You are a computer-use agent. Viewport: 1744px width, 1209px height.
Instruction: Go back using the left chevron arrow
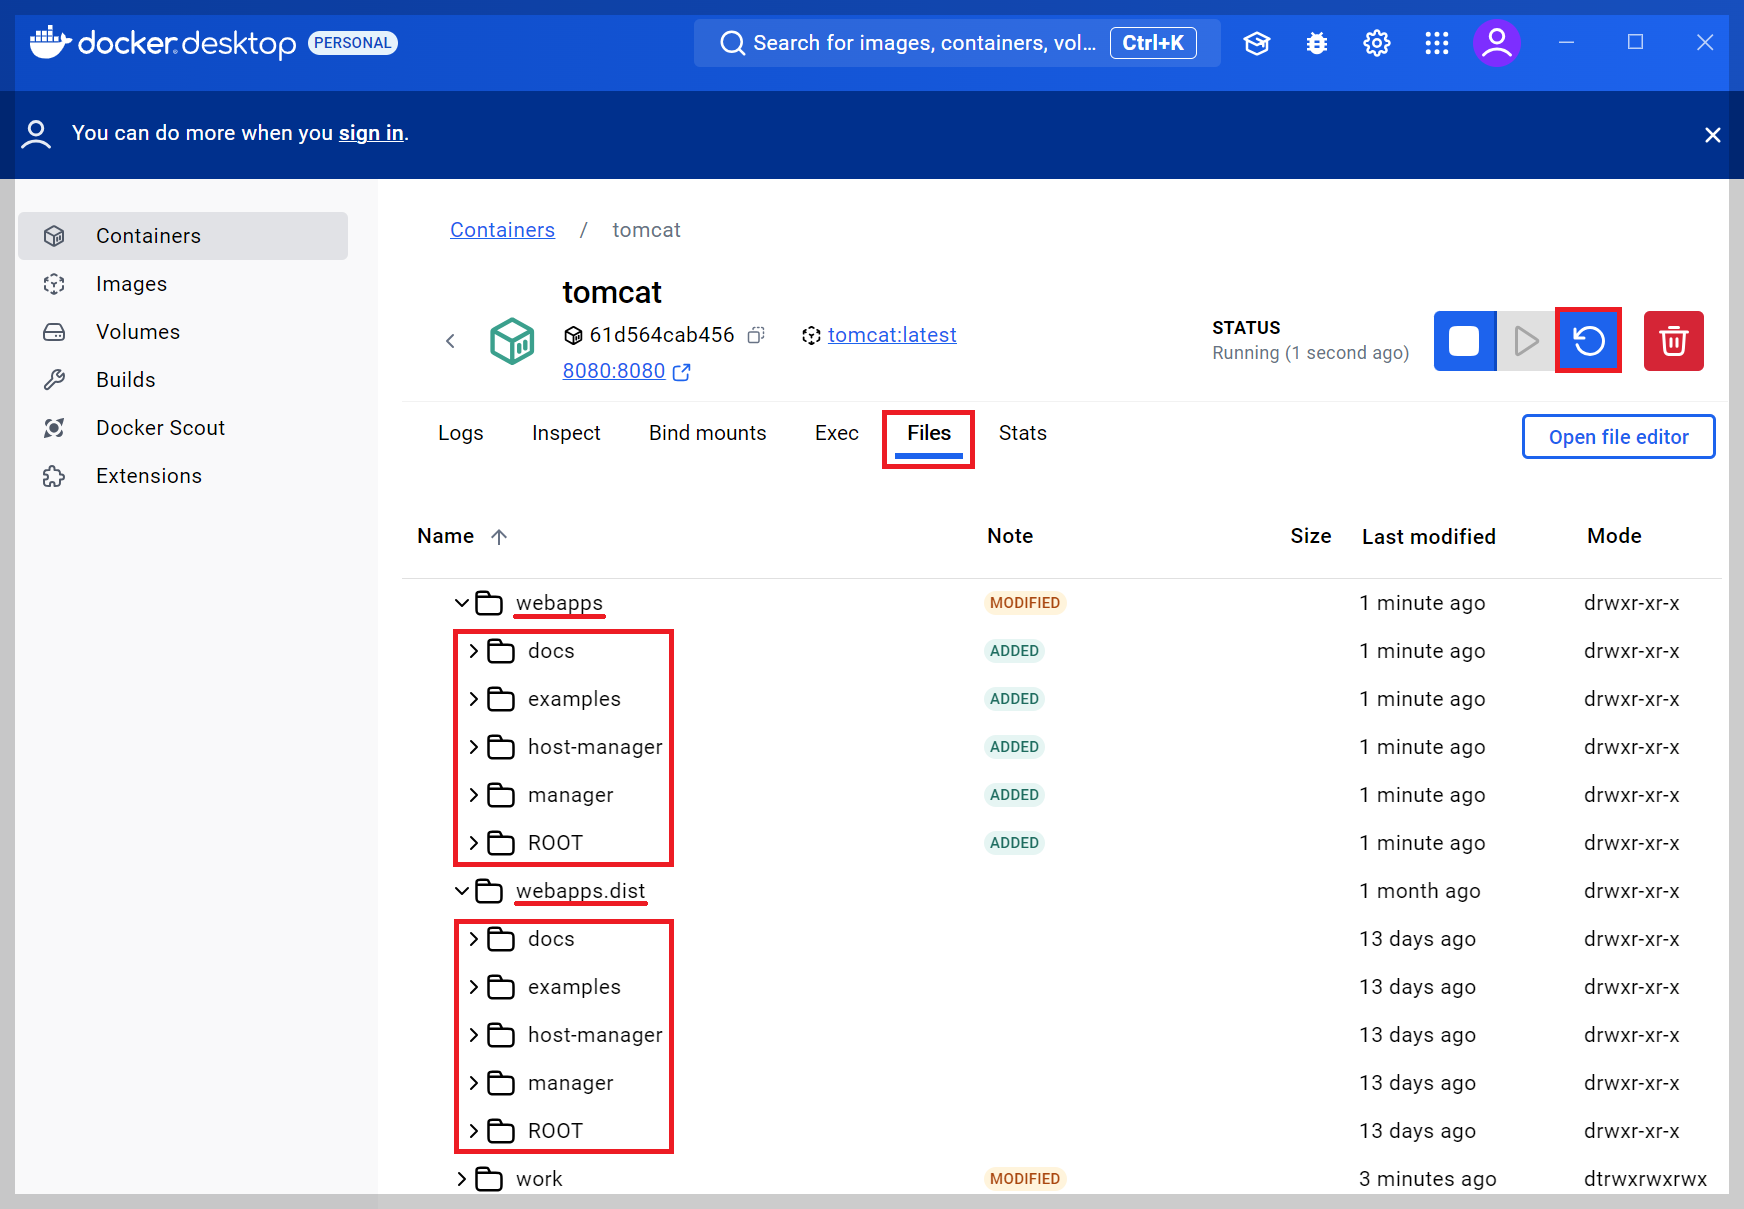coord(450,341)
